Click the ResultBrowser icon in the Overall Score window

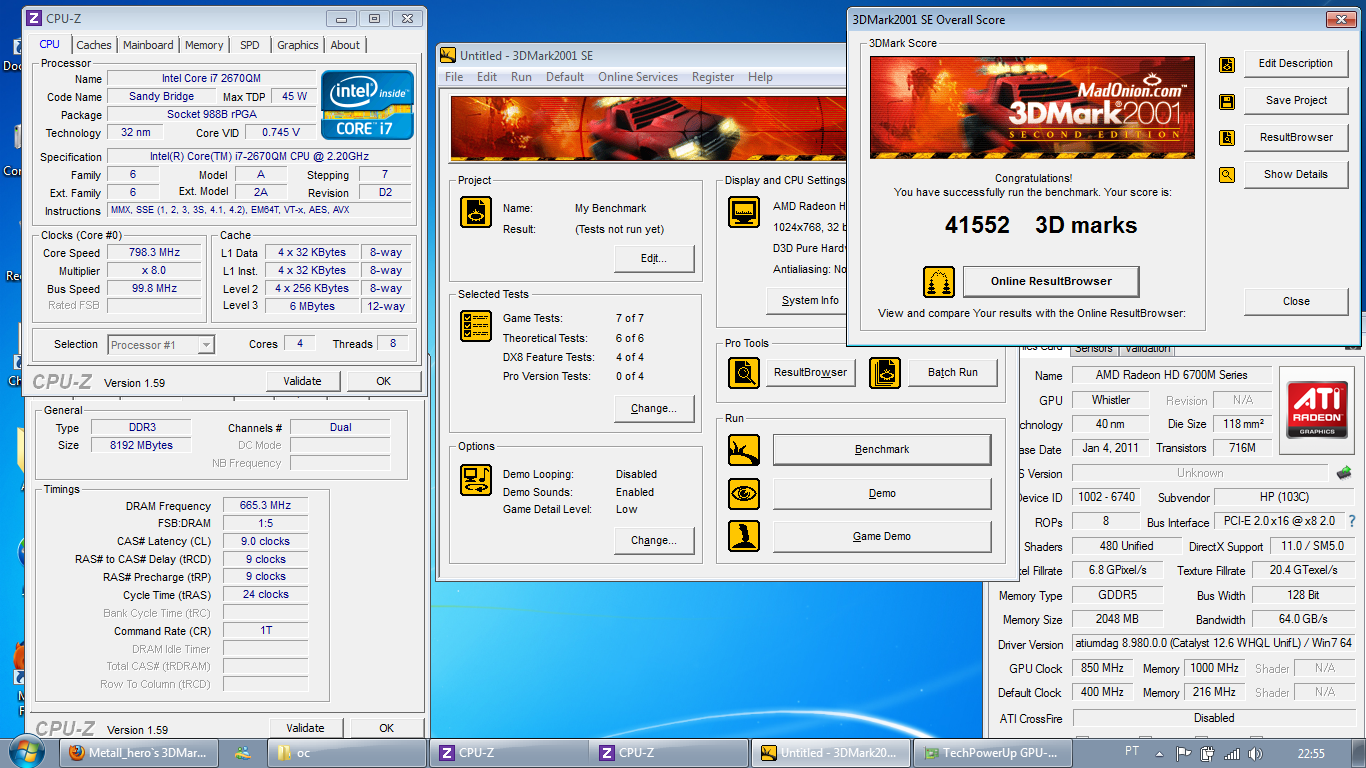(x=1227, y=138)
